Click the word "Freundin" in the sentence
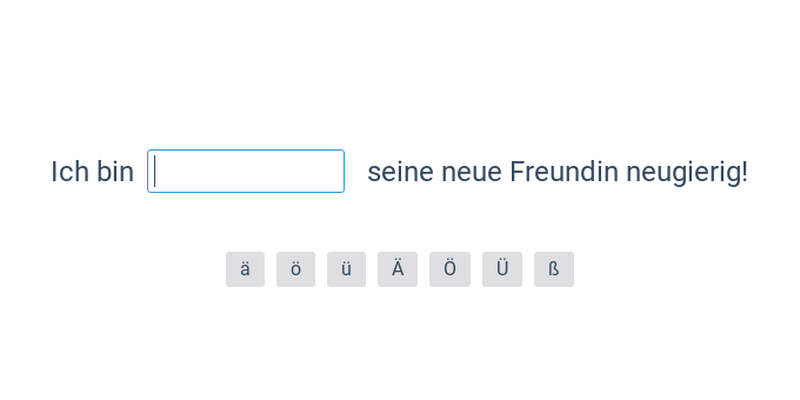 pos(564,172)
